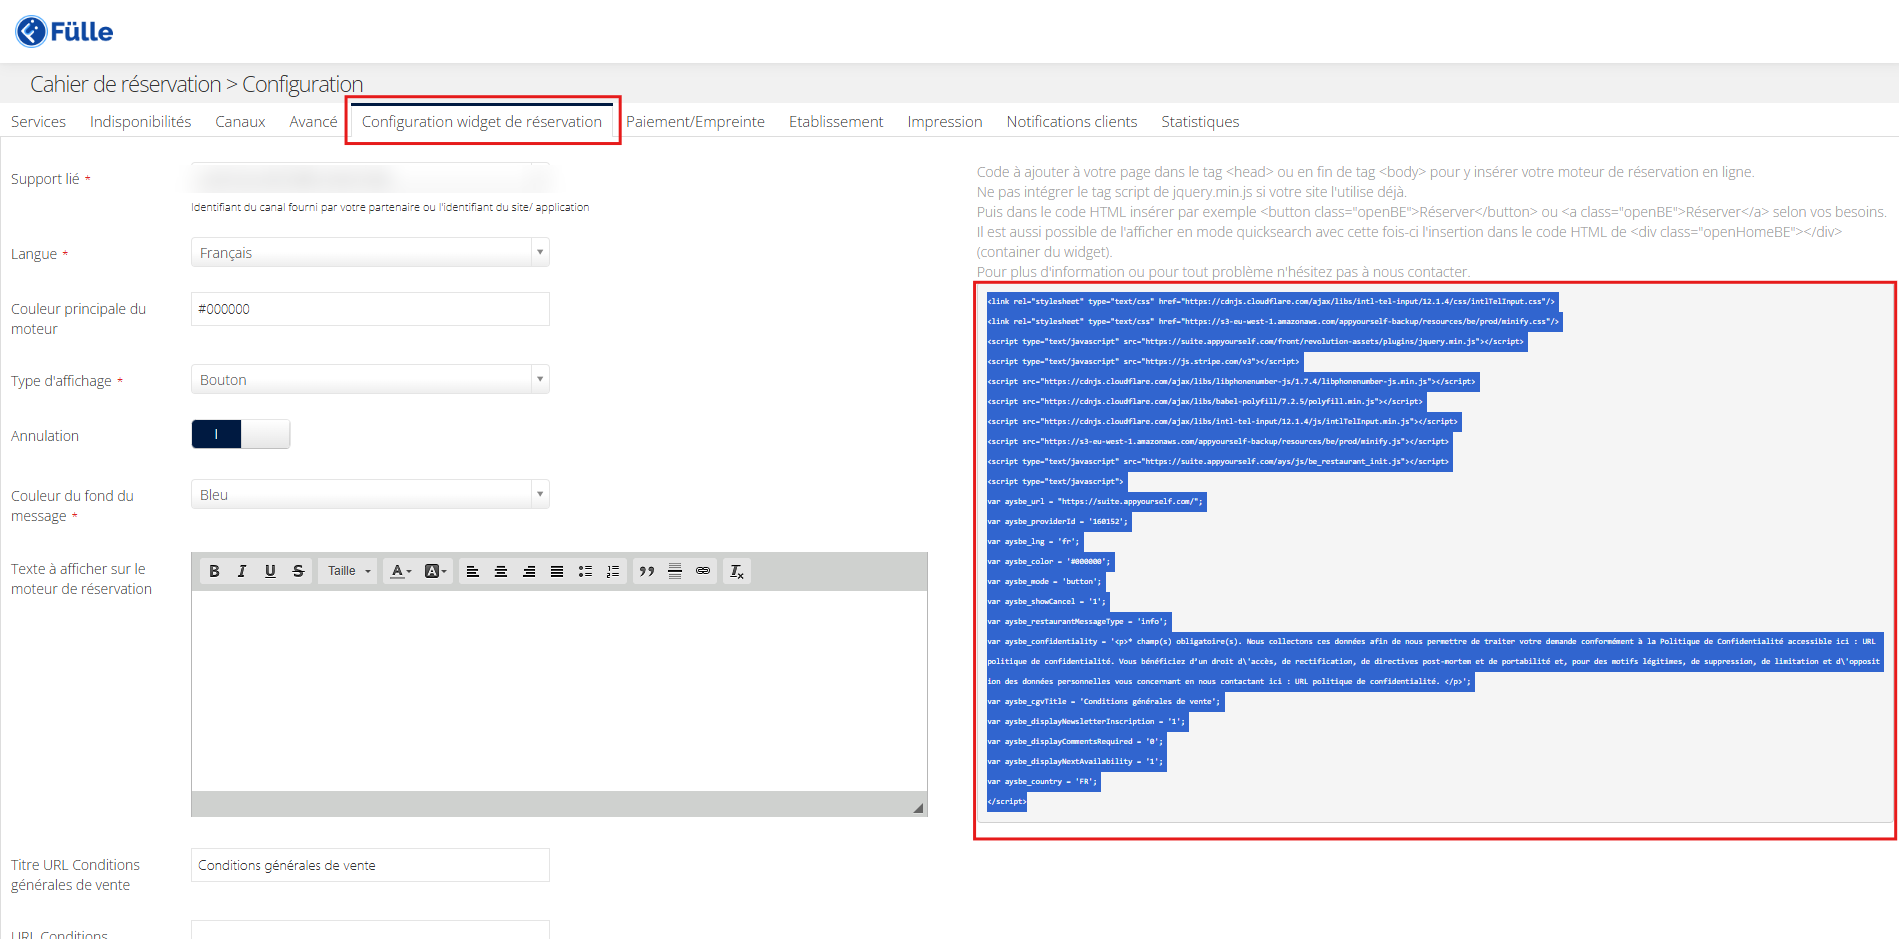Image resolution: width=1899 pixels, height=939 pixels.
Task: Apply italic formatting in the editor toolbar
Action: pyautogui.click(x=242, y=571)
